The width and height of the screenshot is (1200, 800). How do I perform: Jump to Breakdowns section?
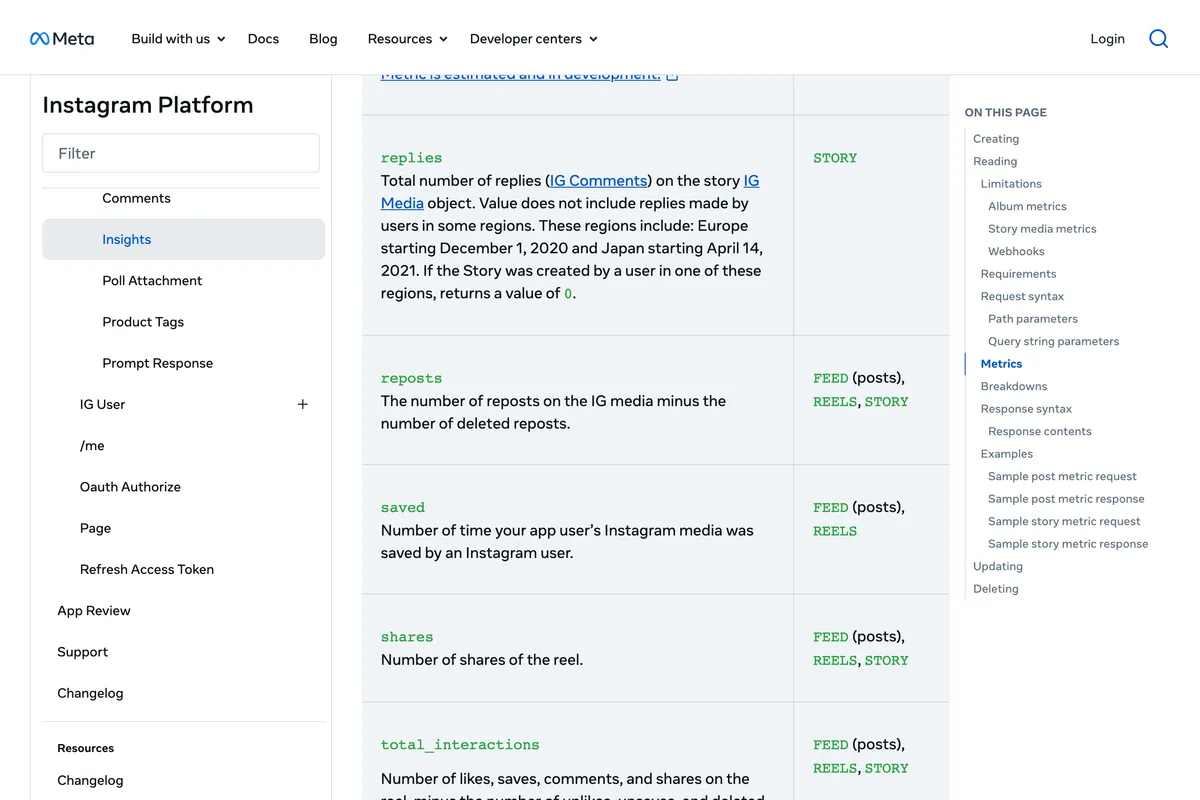1014,386
